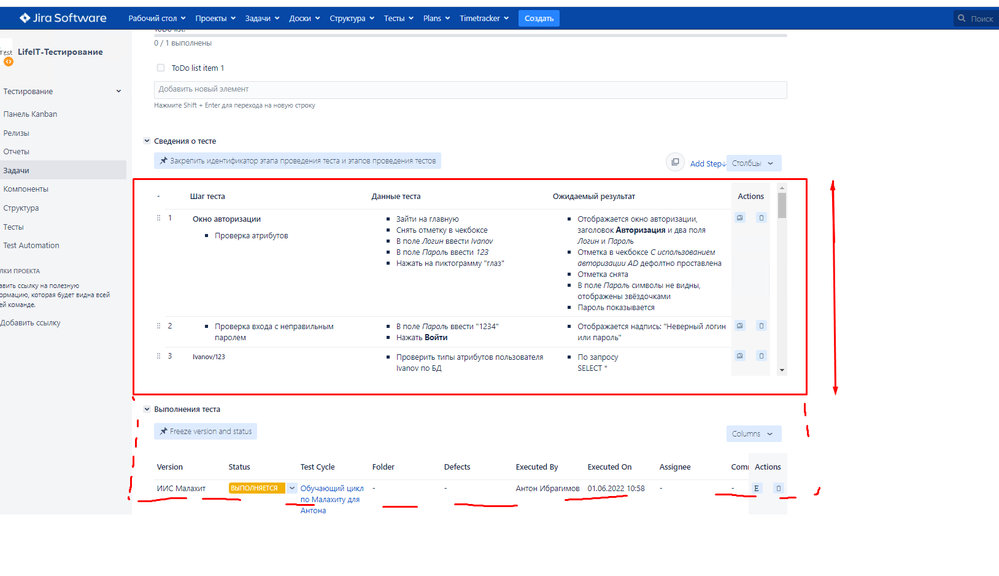This screenshot has width=999, height=576.
Task: Open the Проекты menu
Action: (x=215, y=18)
